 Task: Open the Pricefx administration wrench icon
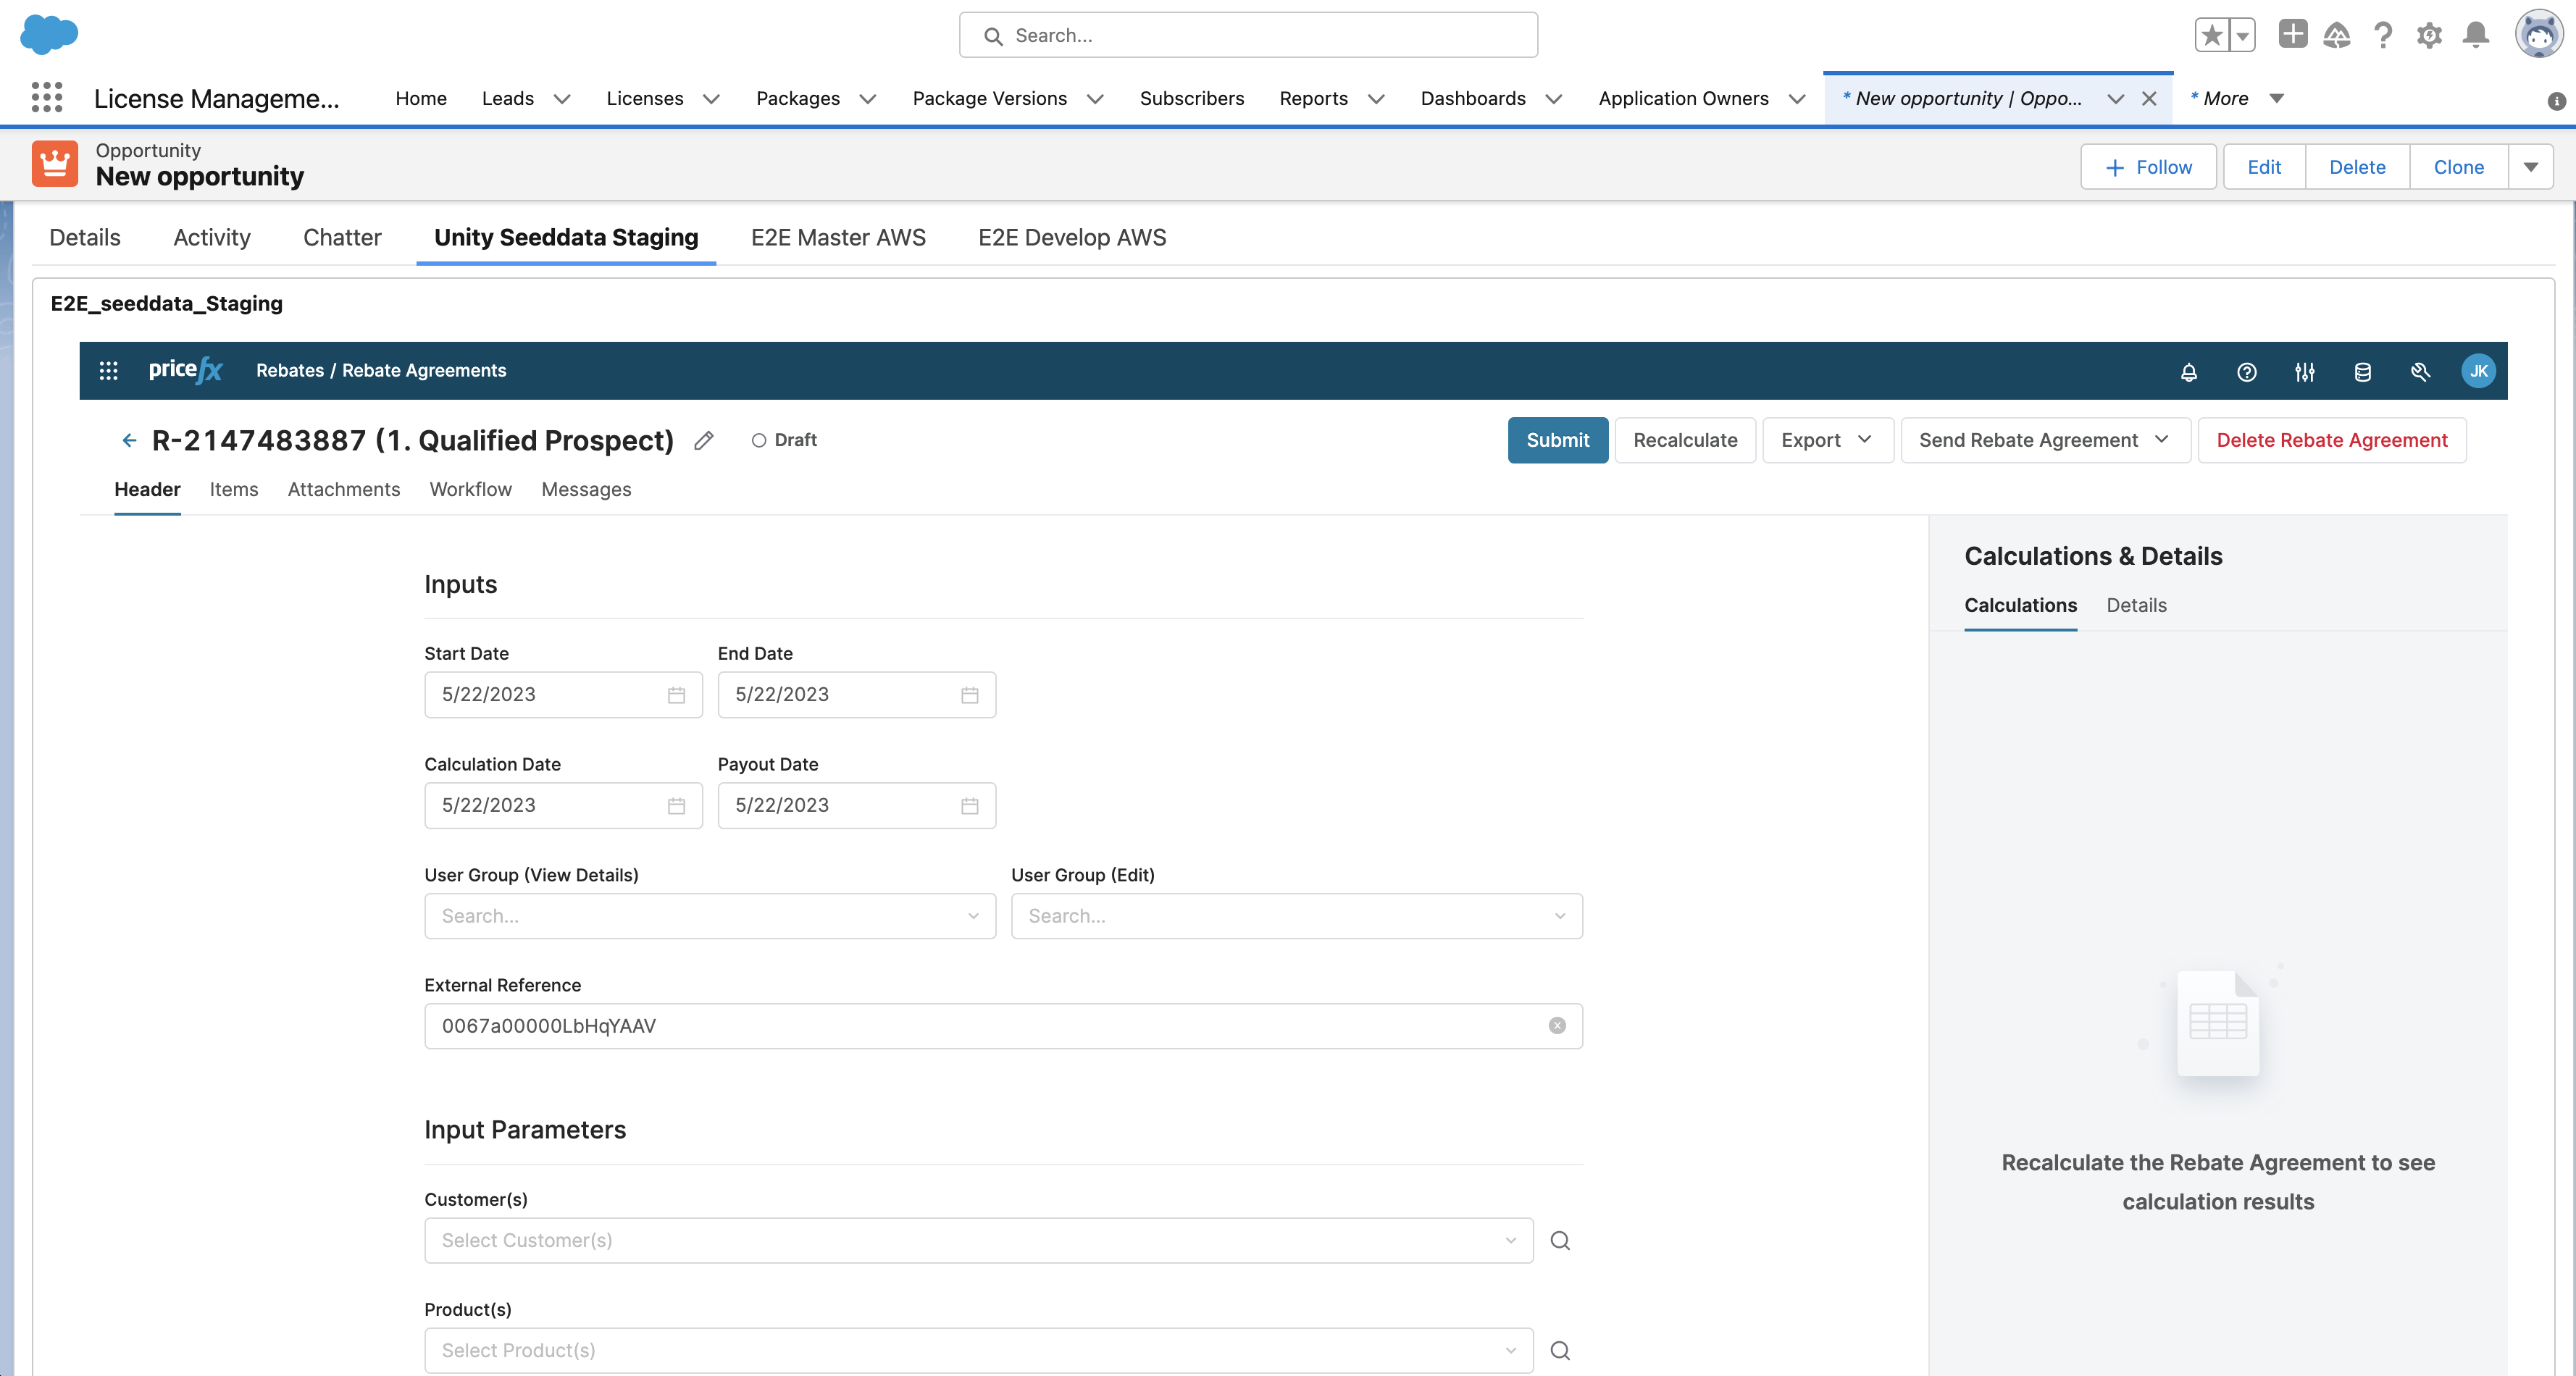click(x=2420, y=371)
